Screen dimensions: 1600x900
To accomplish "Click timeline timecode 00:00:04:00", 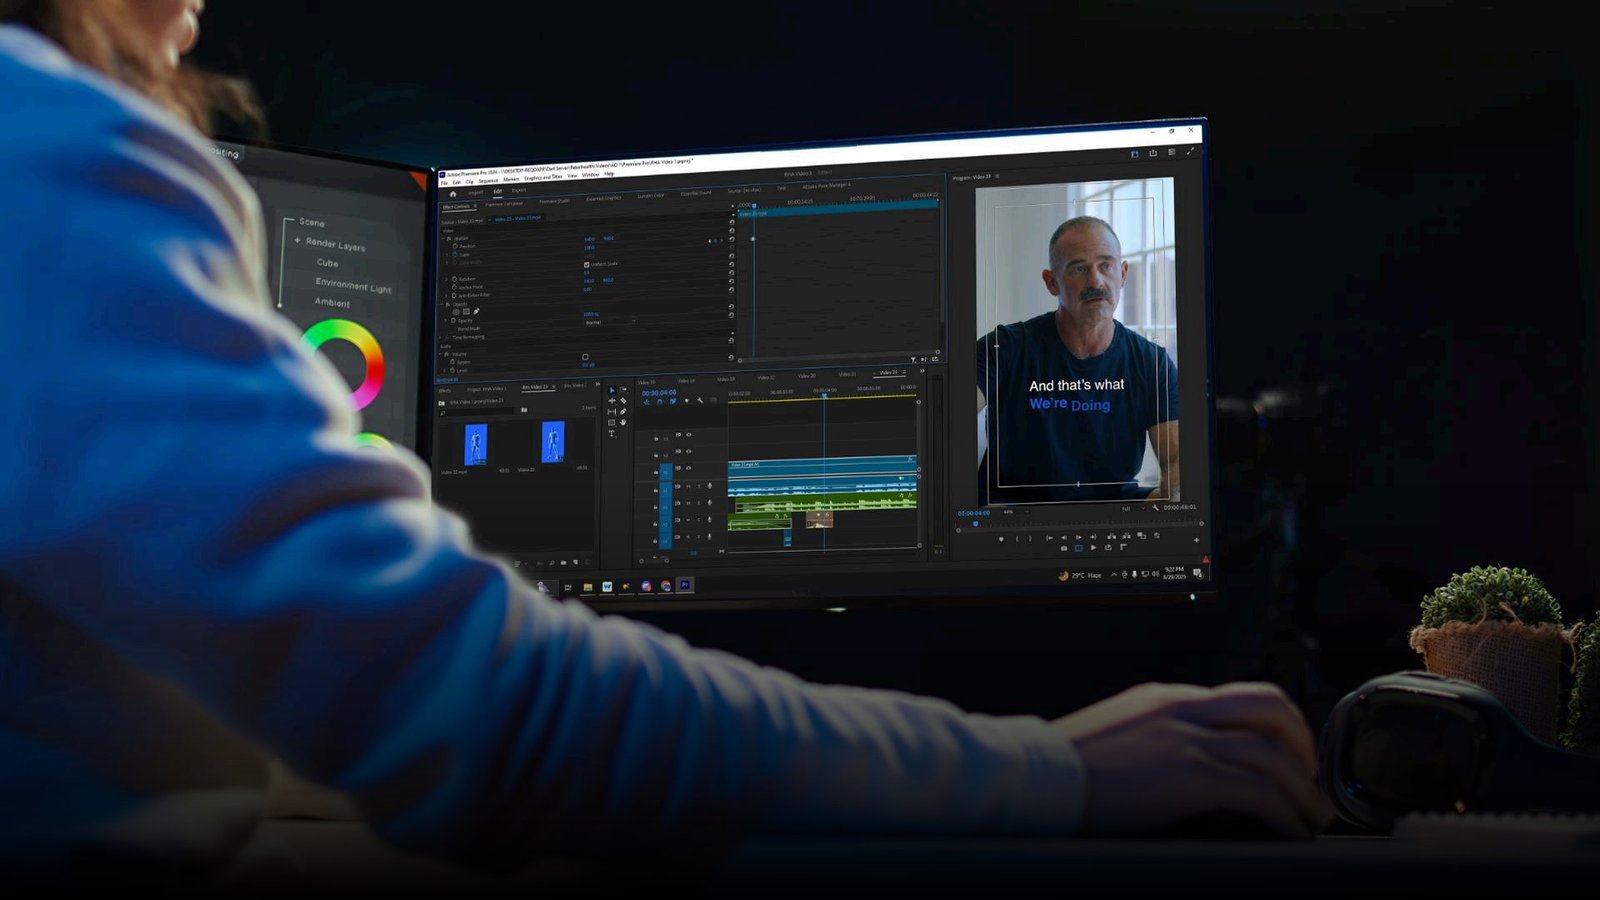I will click(x=659, y=393).
